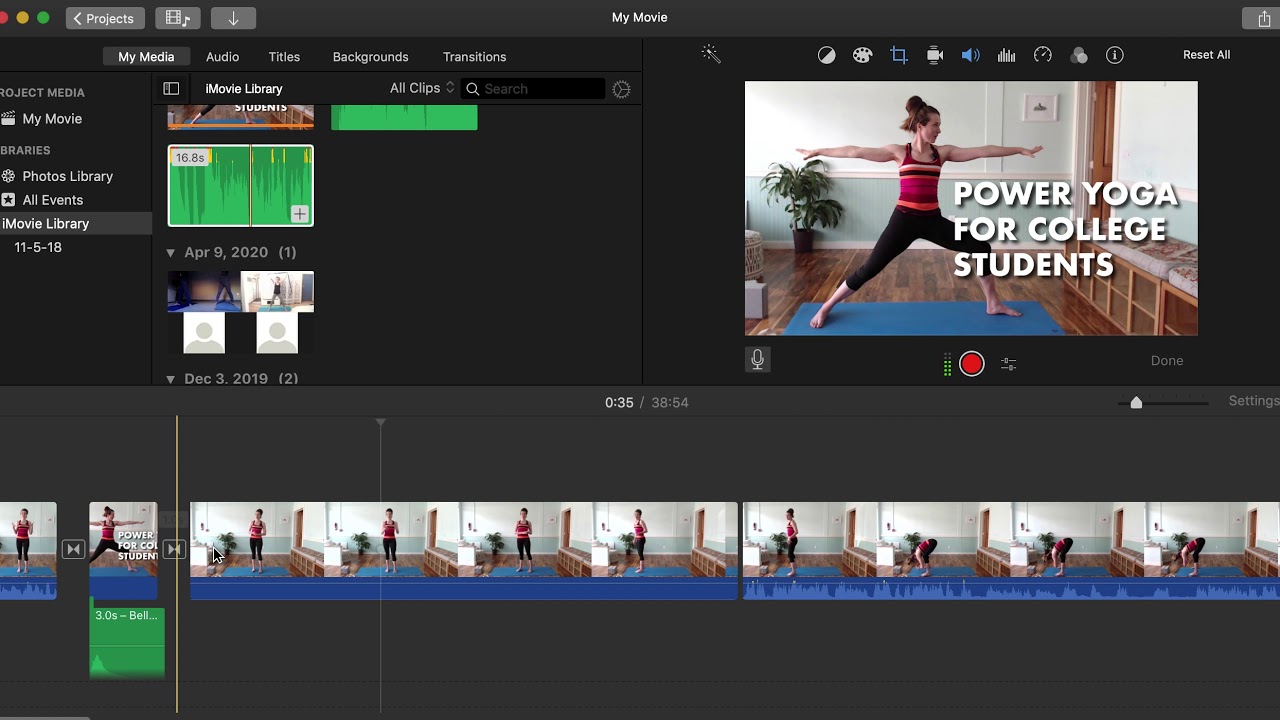The width and height of the screenshot is (1280, 720).
Task: Select the forward-bend clip in timeline
Action: pyautogui.click(x=1011, y=550)
